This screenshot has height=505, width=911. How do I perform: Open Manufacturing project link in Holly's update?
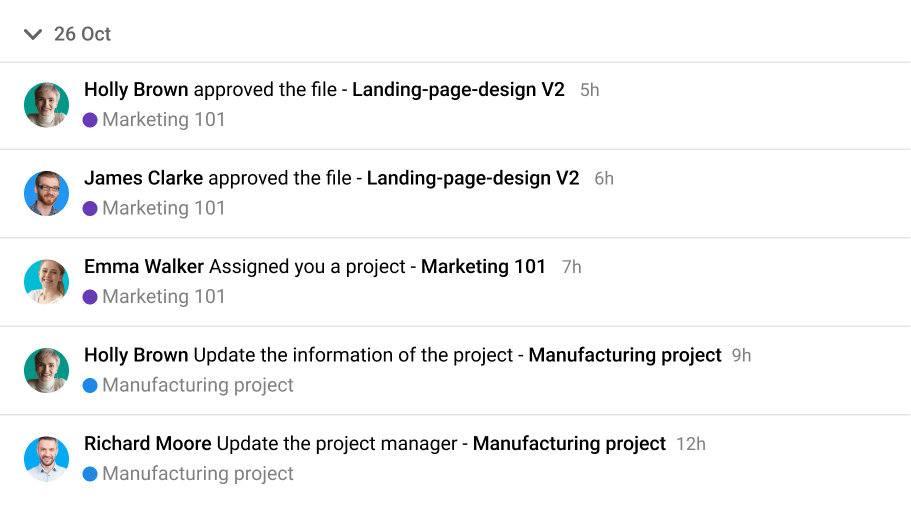625,355
